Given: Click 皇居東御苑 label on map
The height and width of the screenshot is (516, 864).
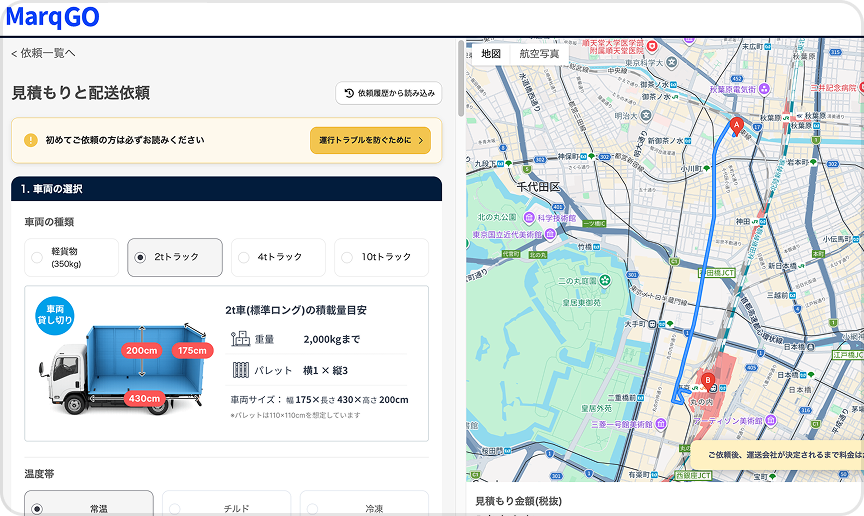Looking at the screenshot, I should point(581,303).
